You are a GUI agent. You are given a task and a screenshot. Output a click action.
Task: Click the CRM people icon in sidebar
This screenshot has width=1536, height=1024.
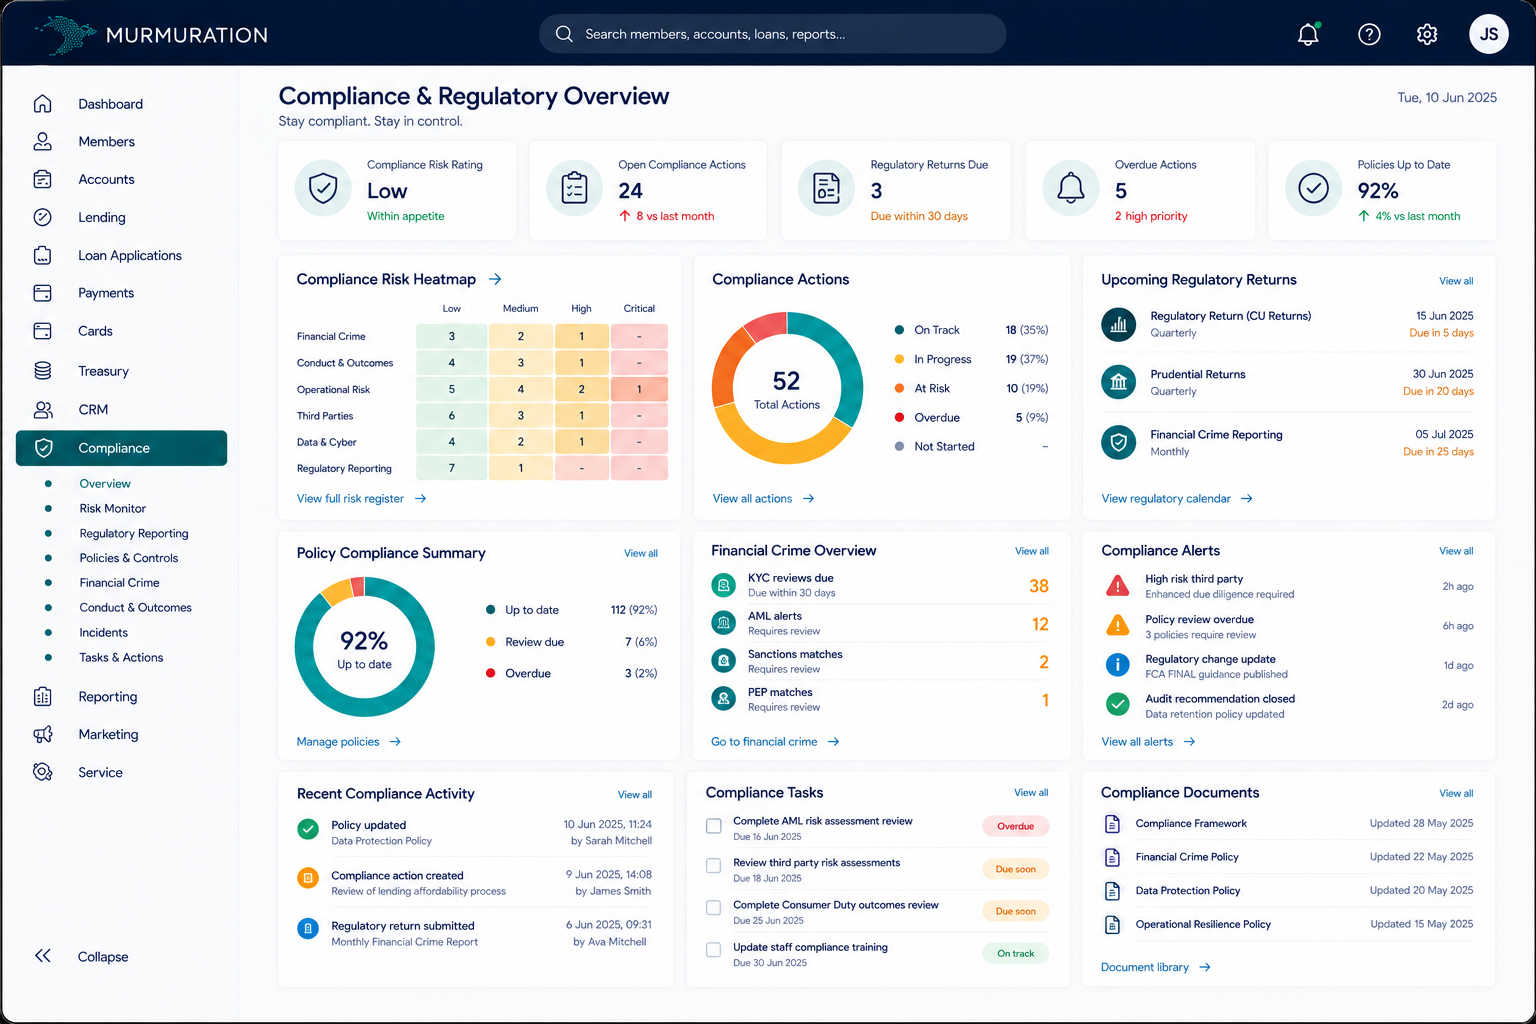pyautogui.click(x=42, y=410)
